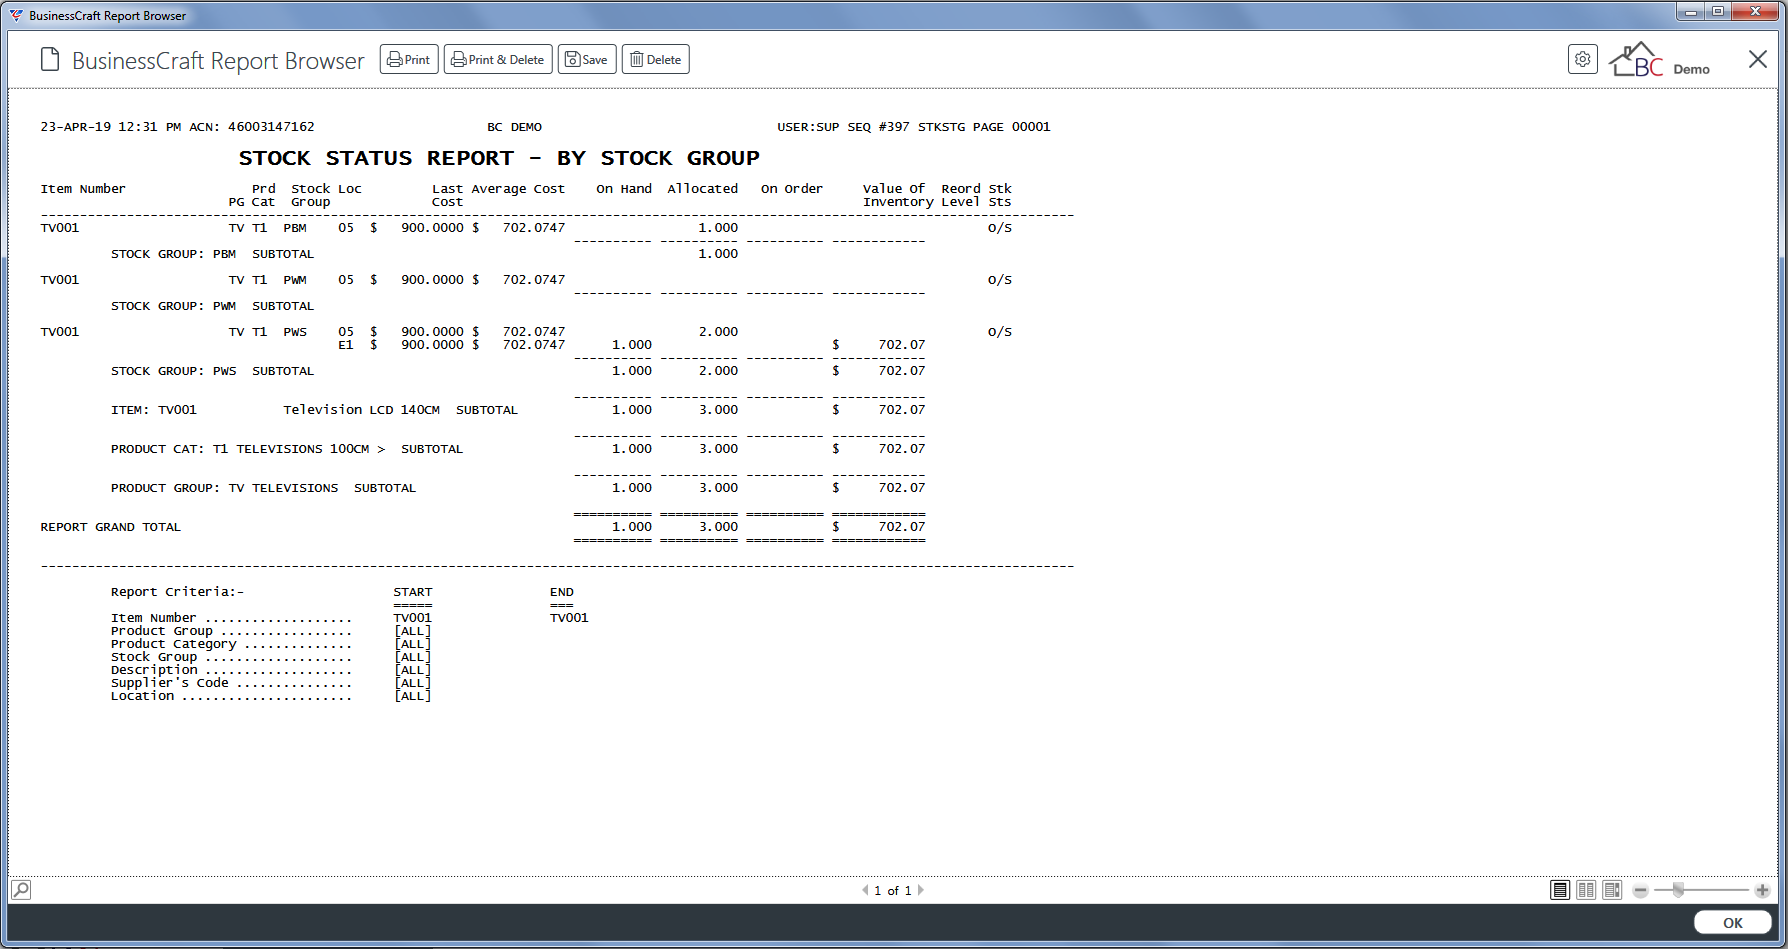Open the search magnifier at bottom left

click(21, 889)
